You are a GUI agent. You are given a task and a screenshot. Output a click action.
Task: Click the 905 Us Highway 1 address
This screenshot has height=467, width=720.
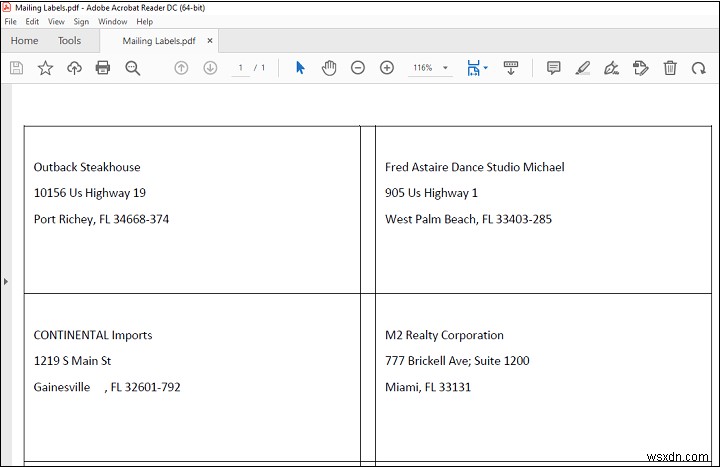(431, 193)
